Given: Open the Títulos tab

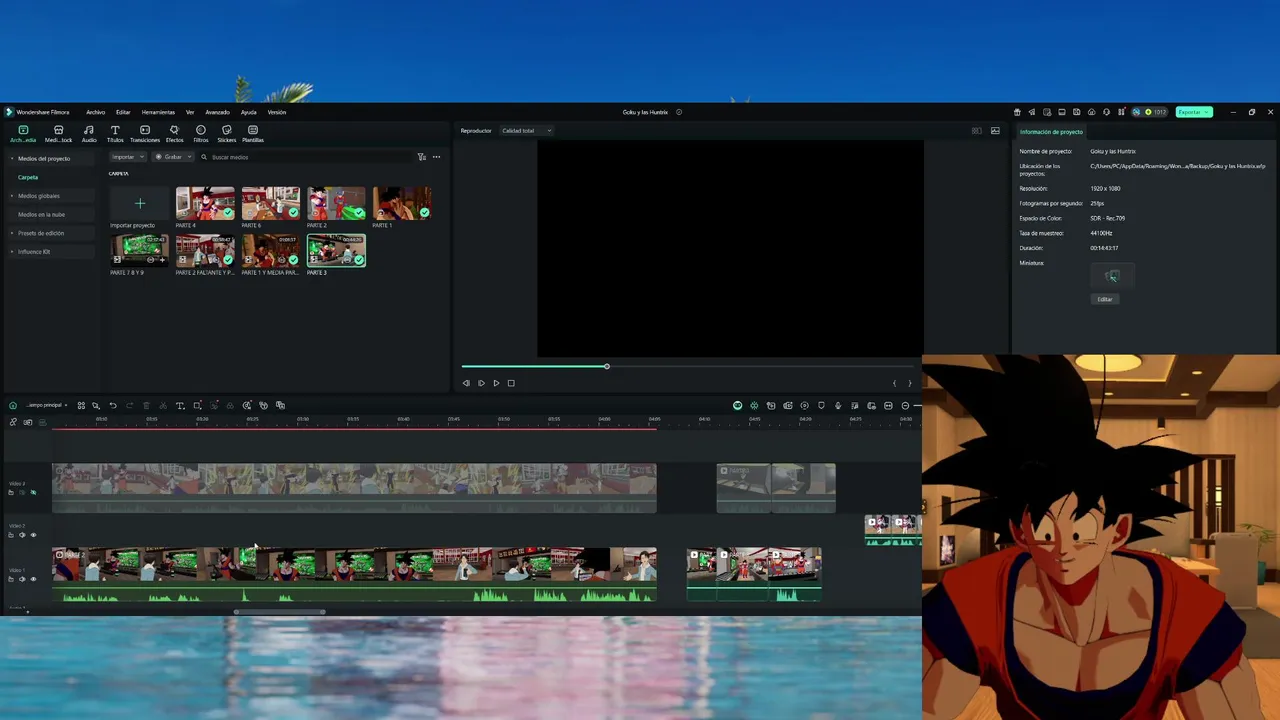Looking at the screenshot, I should click(x=115, y=134).
